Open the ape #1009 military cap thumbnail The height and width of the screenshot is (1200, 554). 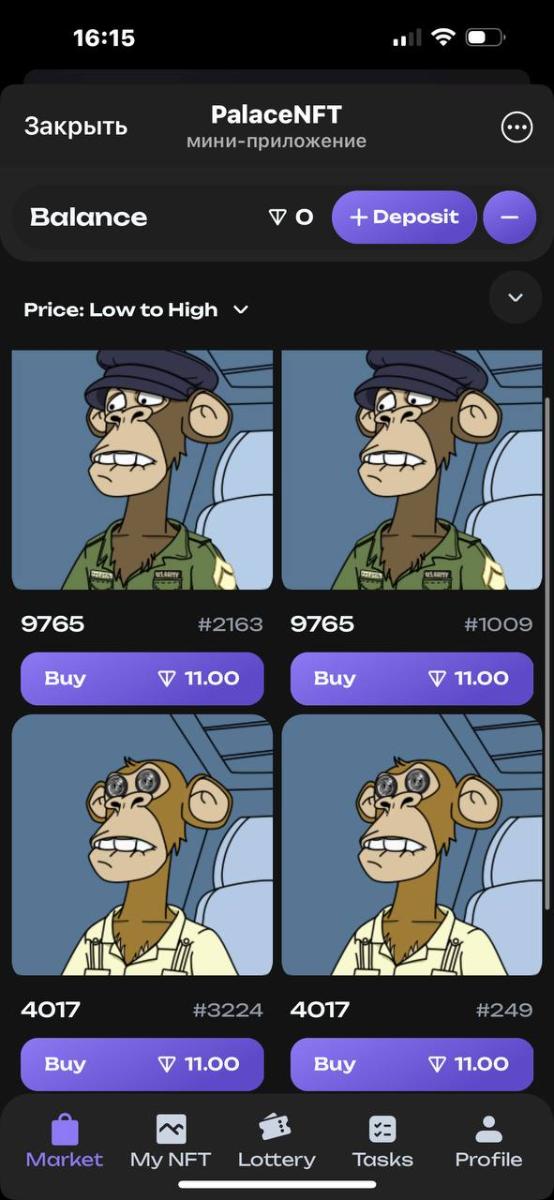coord(412,470)
